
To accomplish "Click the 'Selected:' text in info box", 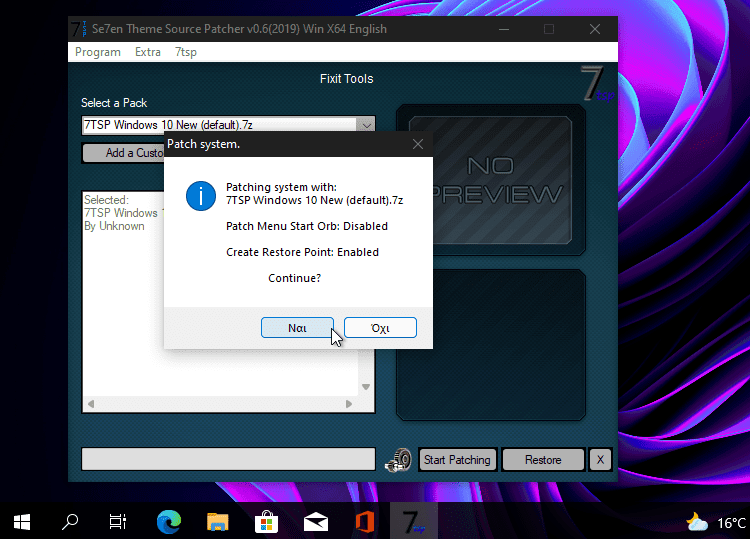I will tap(106, 199).
